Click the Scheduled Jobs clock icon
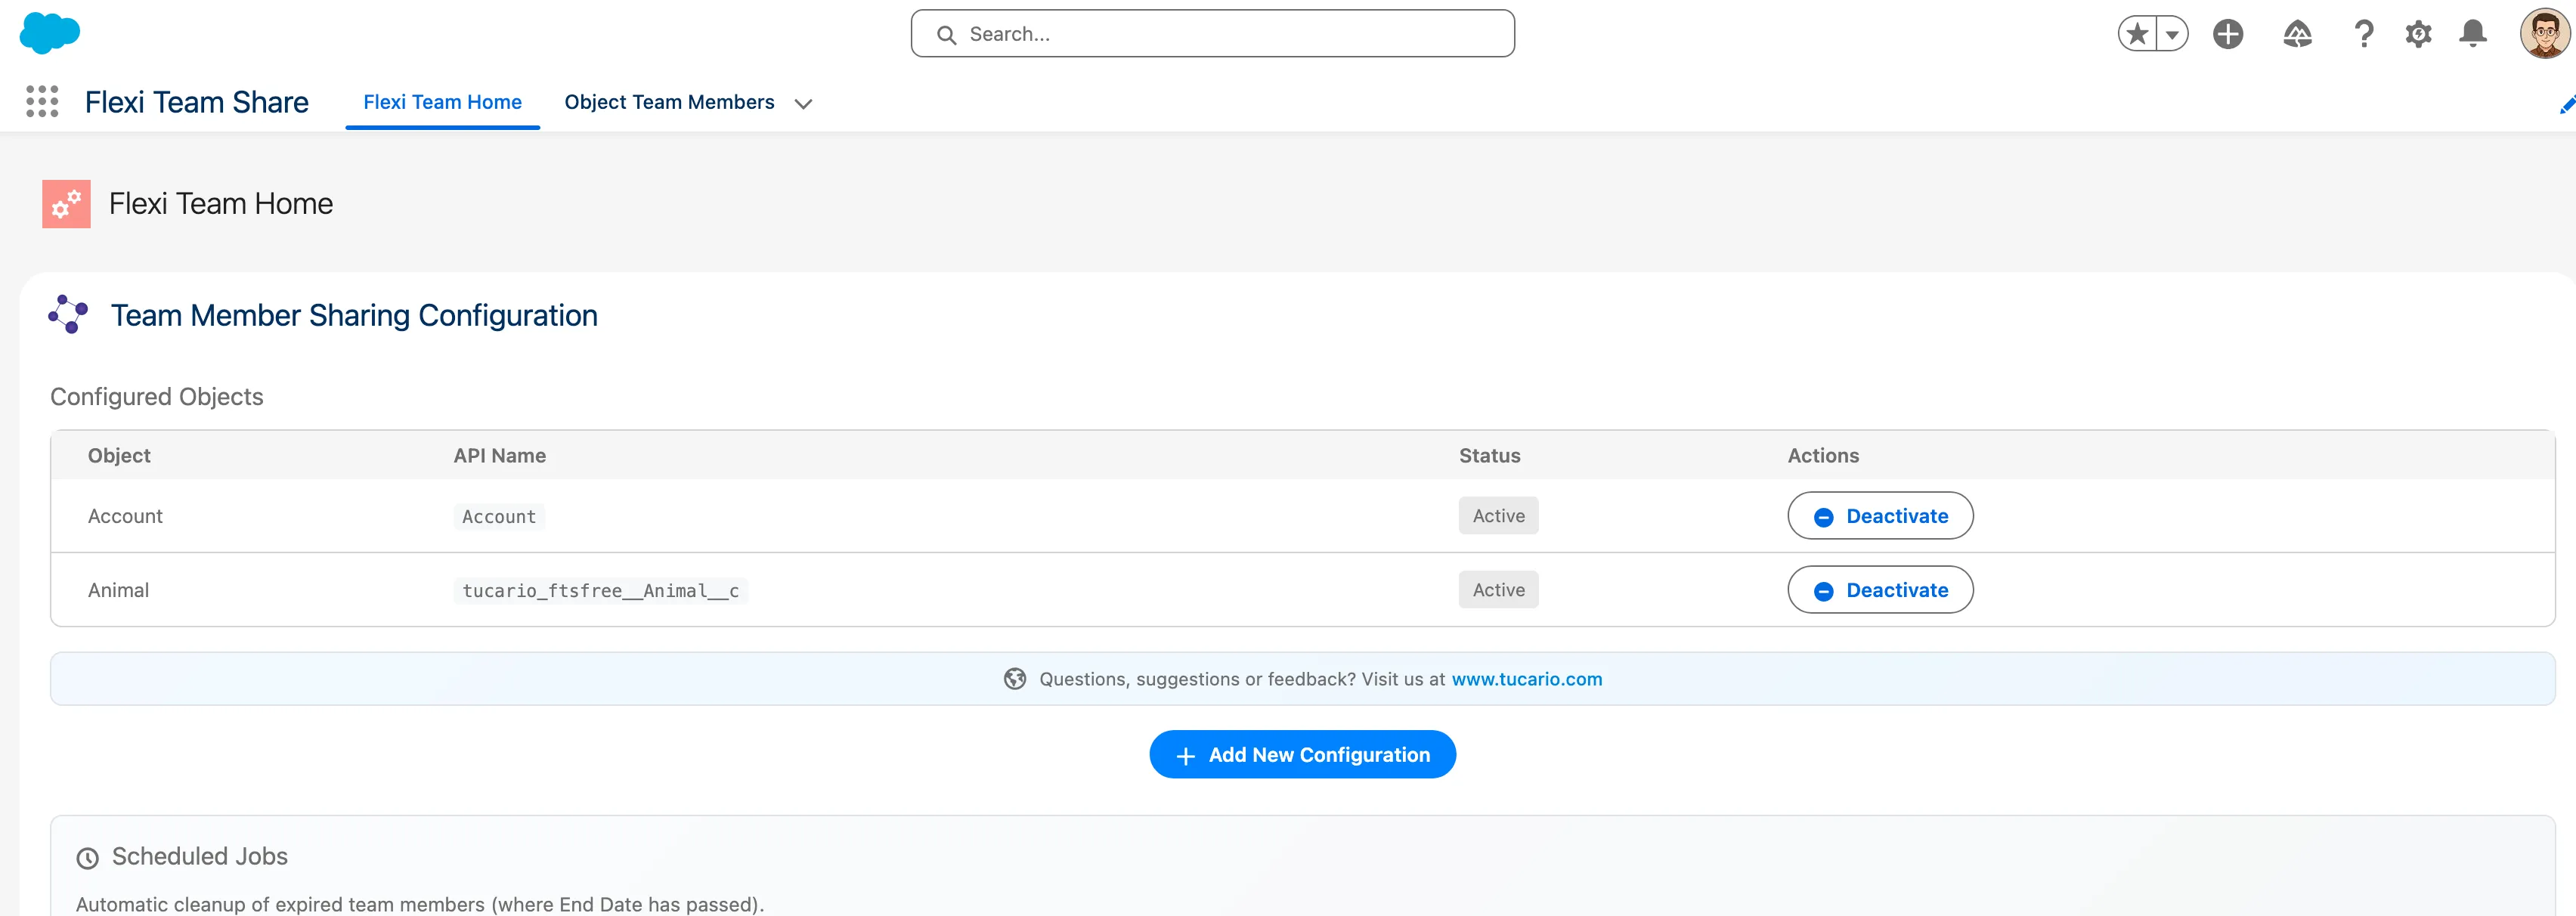The image size is (2576, 916). tap(88, 856)
